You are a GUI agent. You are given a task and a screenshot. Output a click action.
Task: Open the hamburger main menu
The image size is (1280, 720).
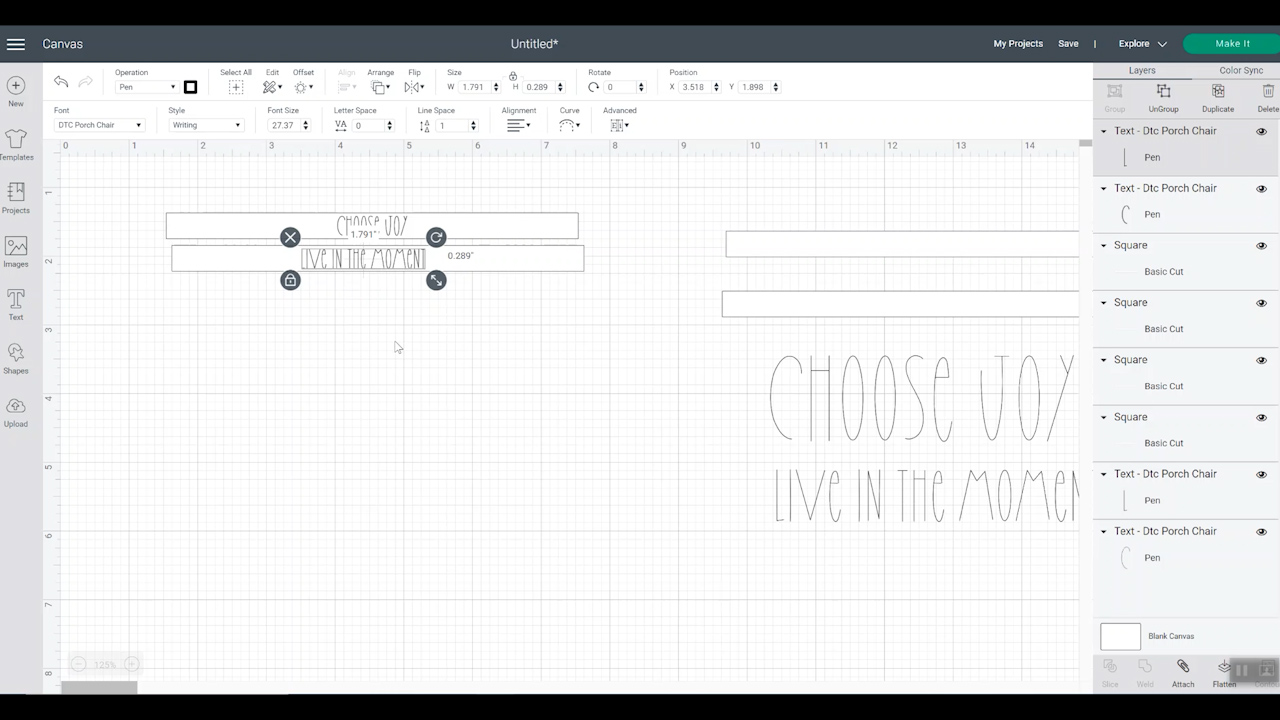(16, 44)
